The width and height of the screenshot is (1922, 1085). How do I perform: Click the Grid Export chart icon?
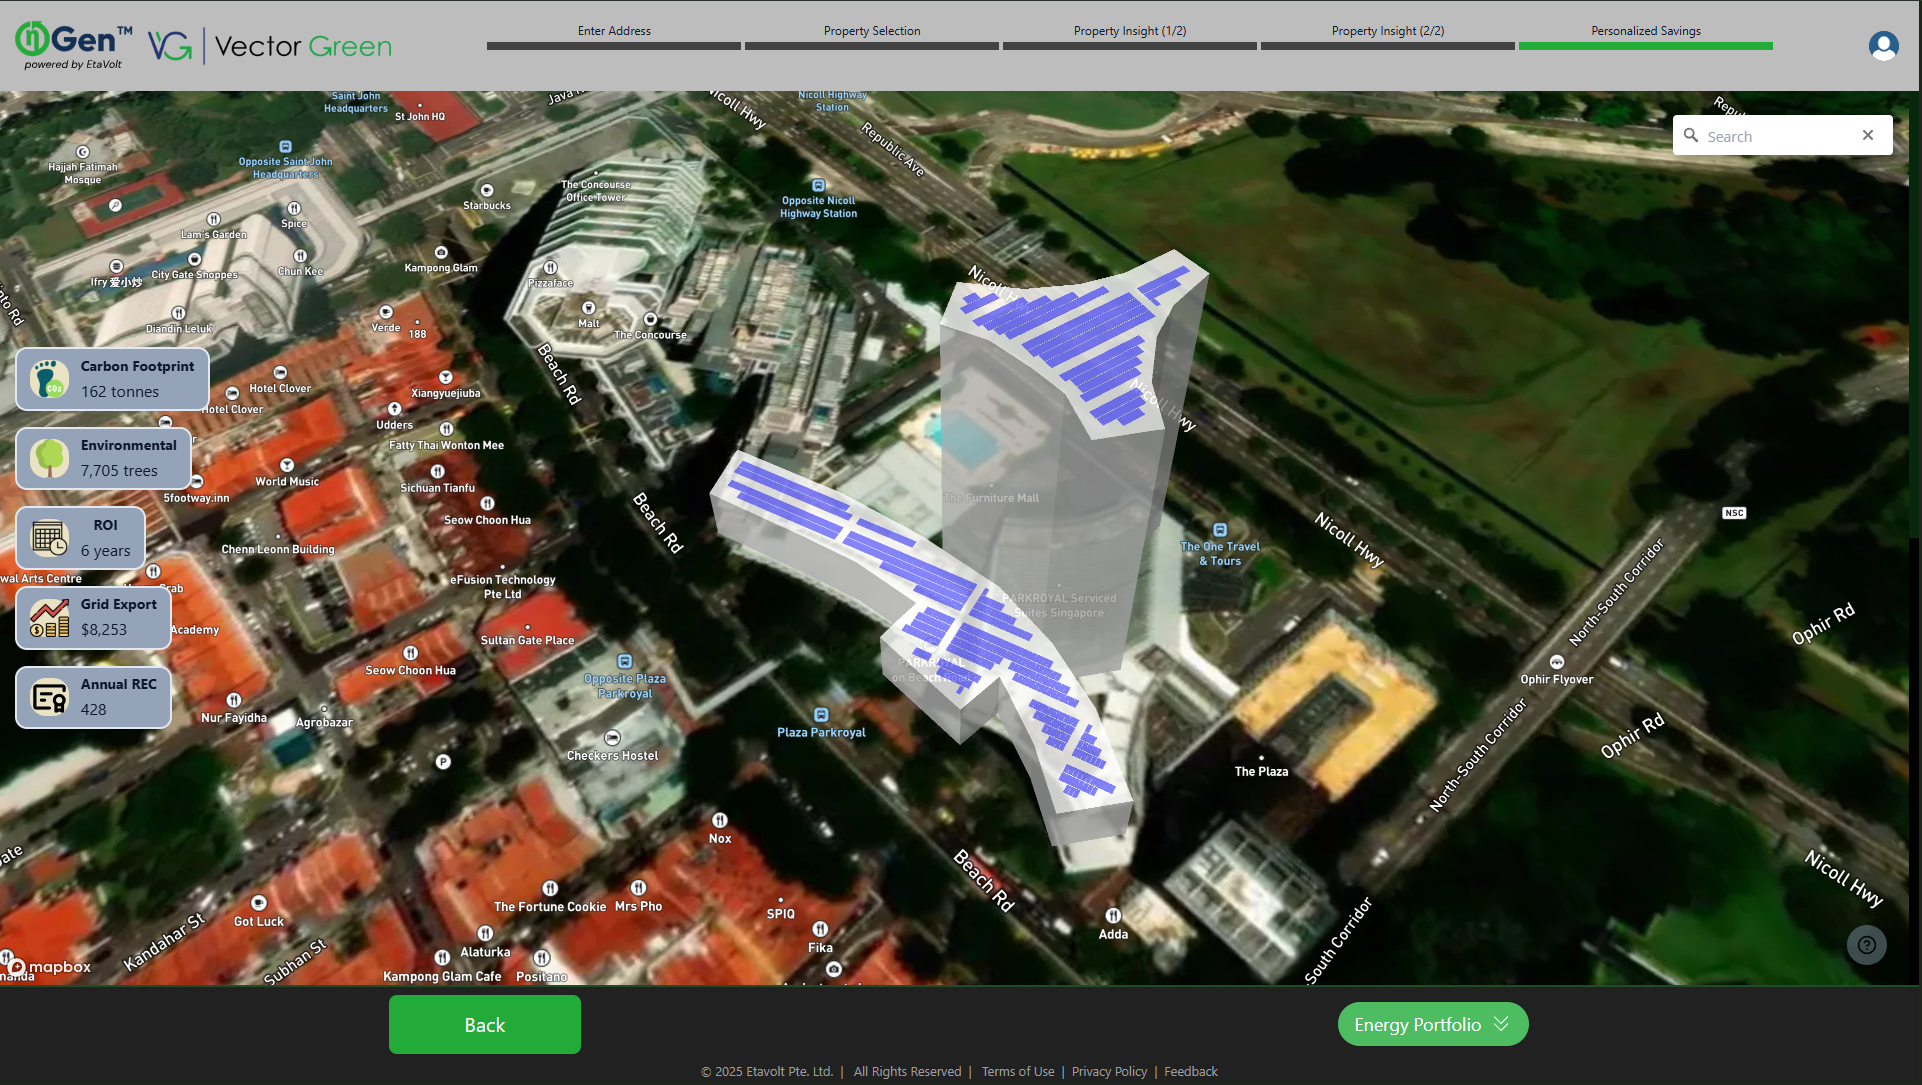pos(49,617)
